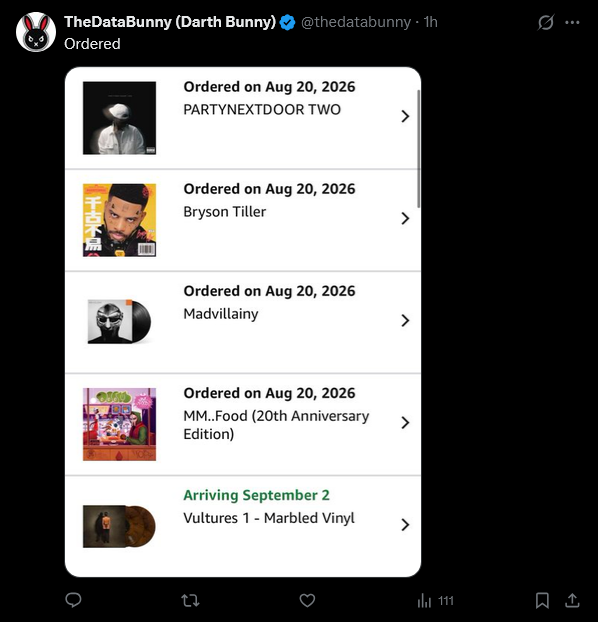Expand the Bryson Tiller order chevron
Screen dimensions: 598x622
405,218
